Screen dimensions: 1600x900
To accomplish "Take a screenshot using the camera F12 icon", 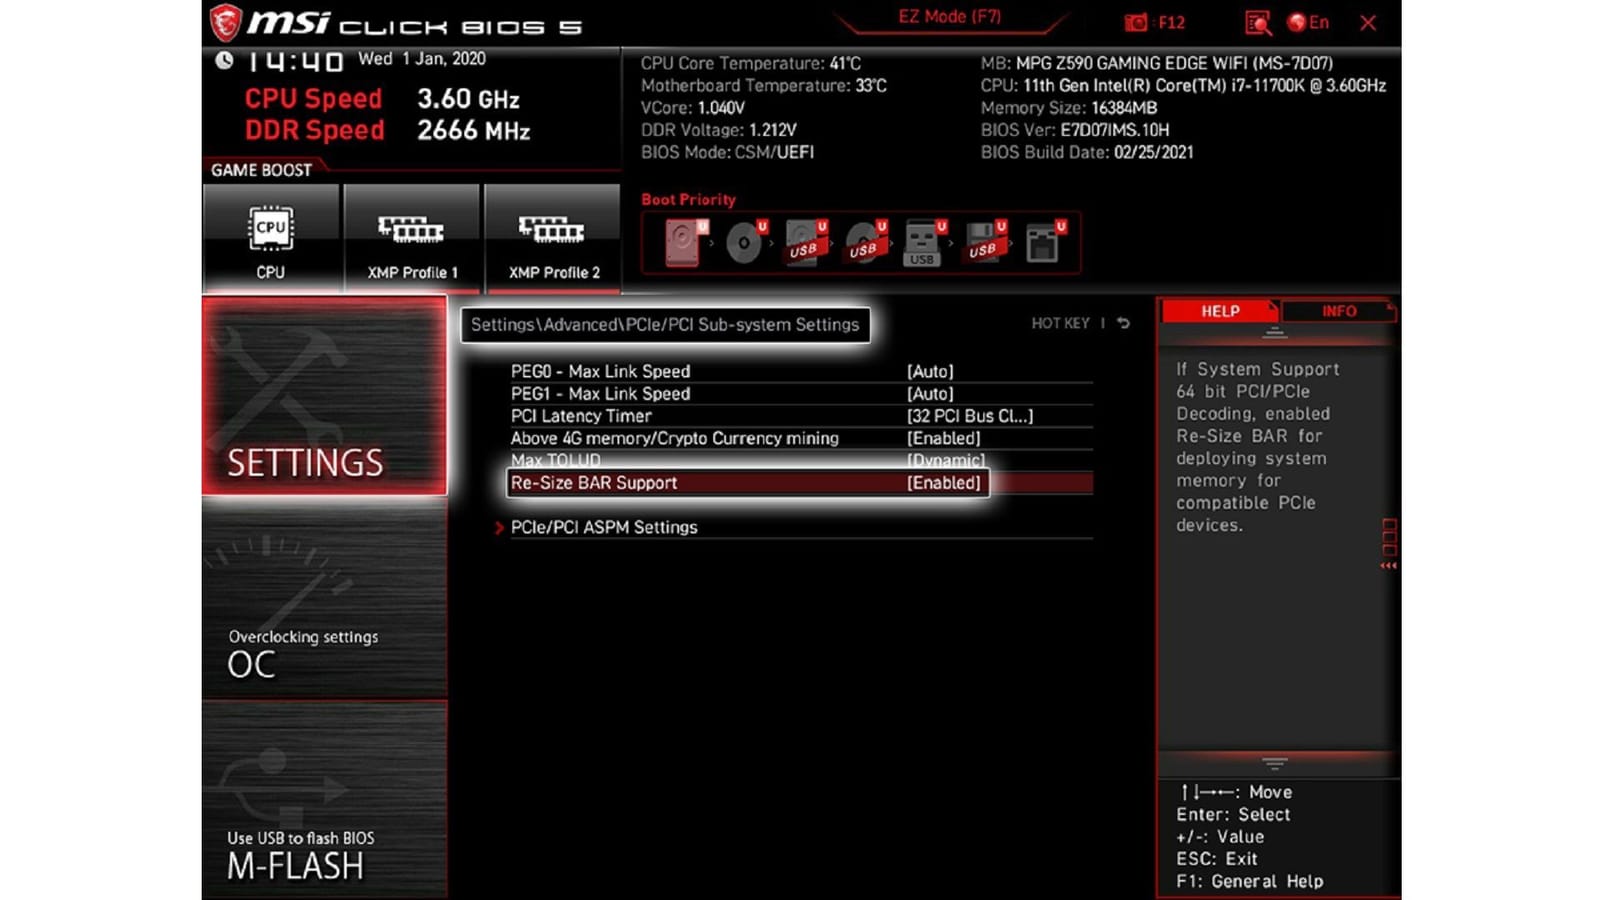I will [1135, 22].
